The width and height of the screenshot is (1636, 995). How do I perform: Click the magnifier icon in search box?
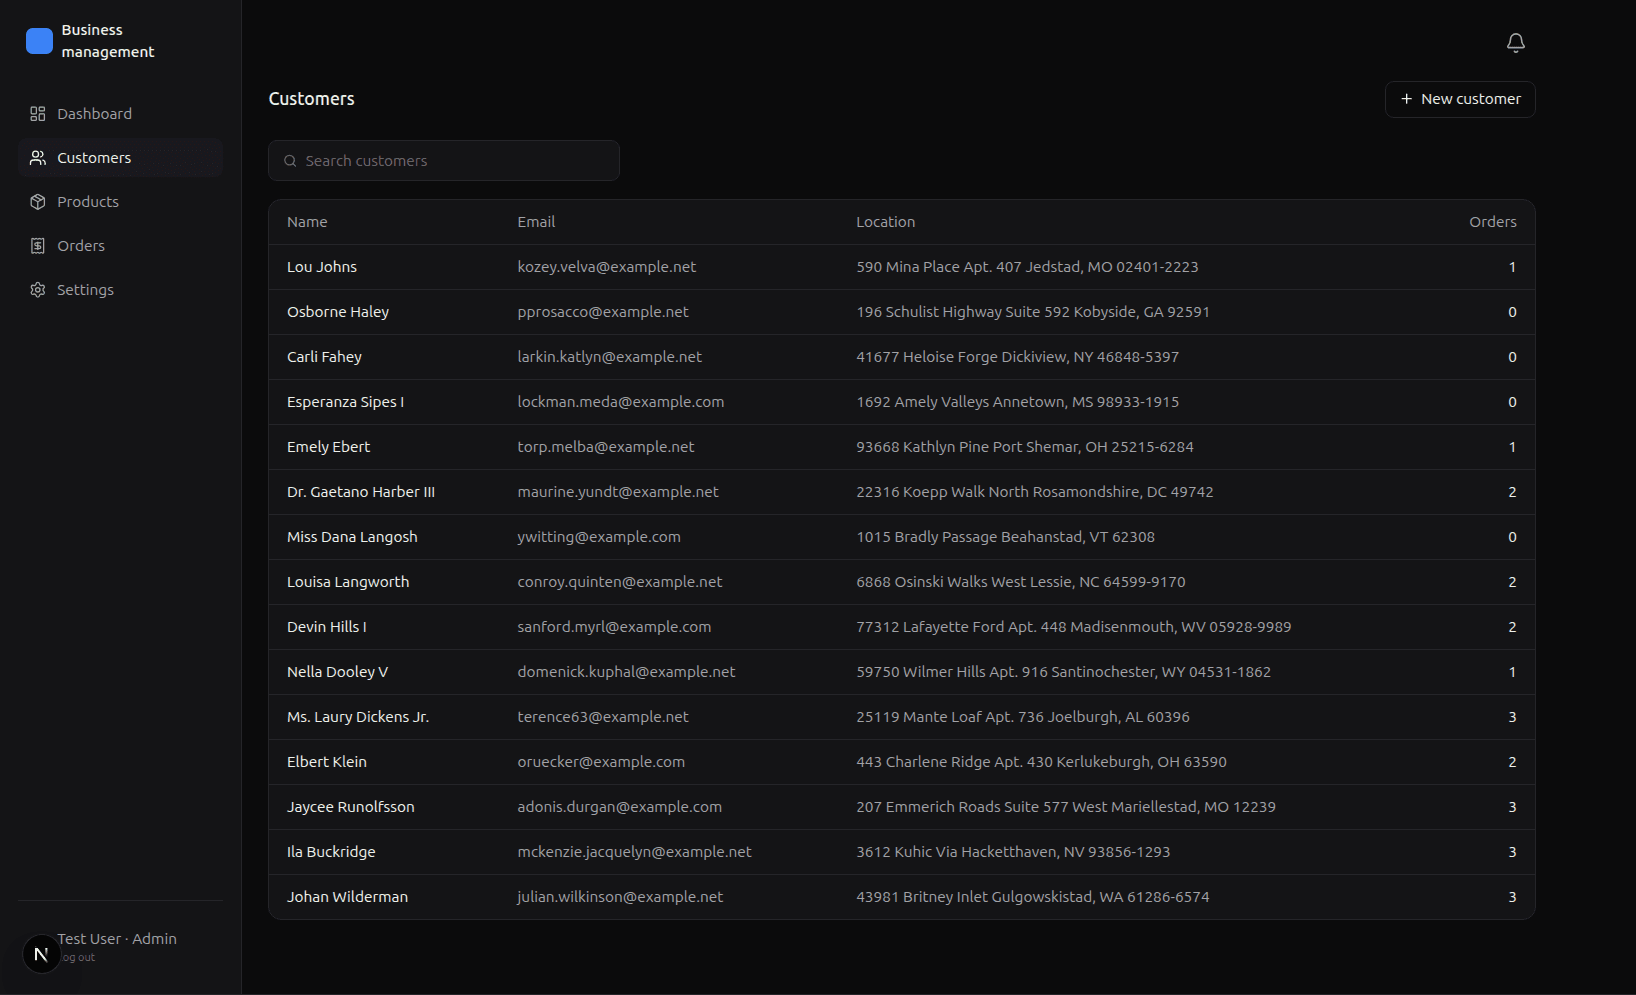290,161
